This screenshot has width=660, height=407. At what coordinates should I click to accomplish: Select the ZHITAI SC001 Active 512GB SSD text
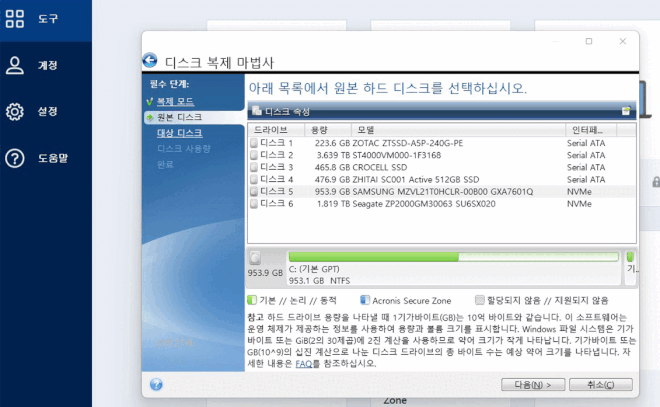click(x=415, y=180)
